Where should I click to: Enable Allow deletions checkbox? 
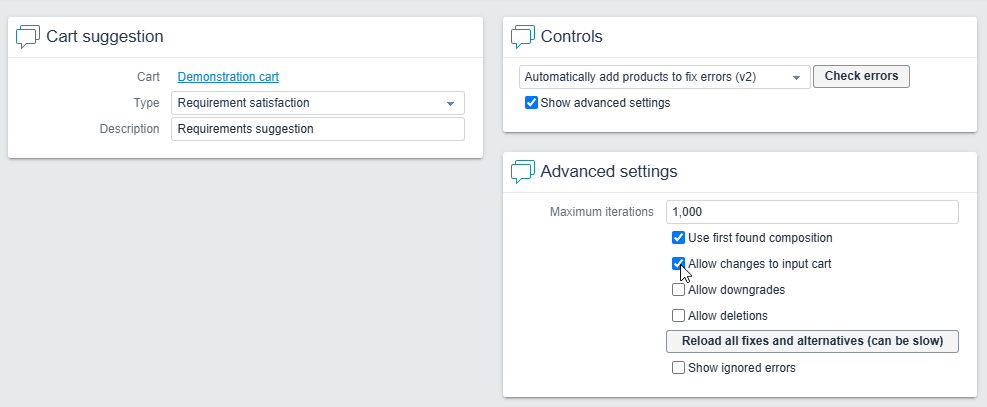tap(679, 316)
